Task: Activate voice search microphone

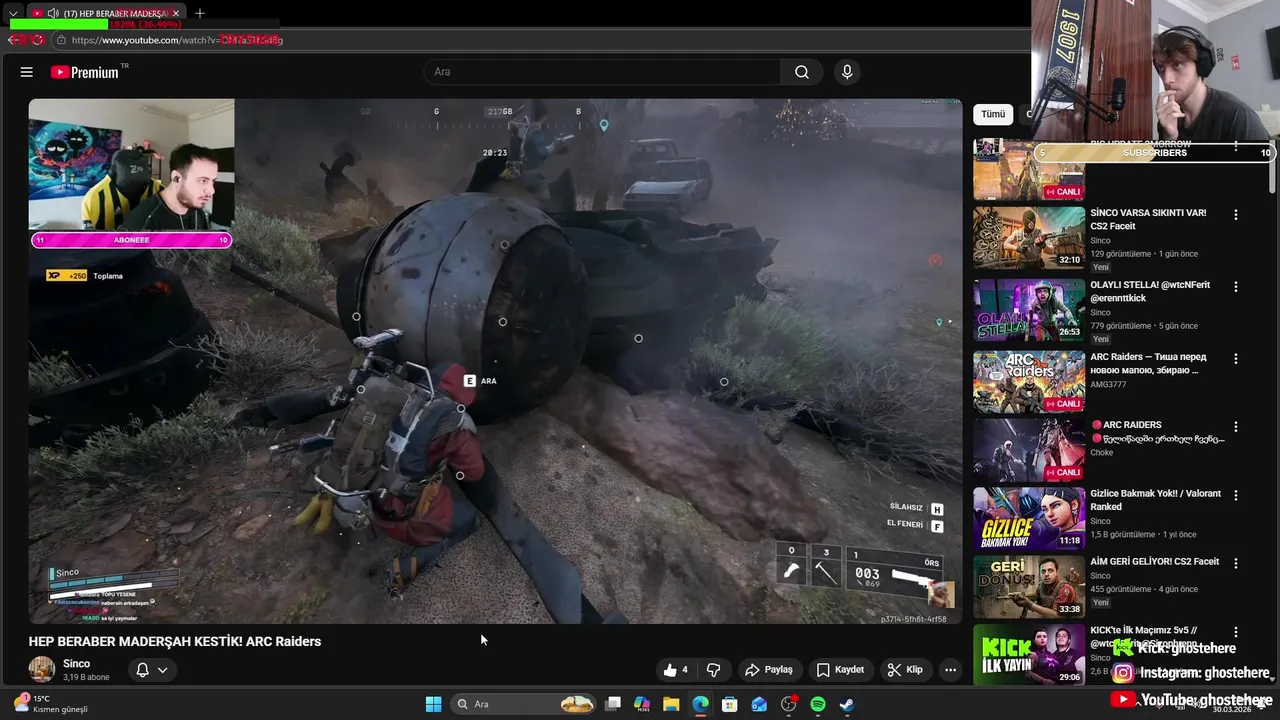Action: pos(847,72)
